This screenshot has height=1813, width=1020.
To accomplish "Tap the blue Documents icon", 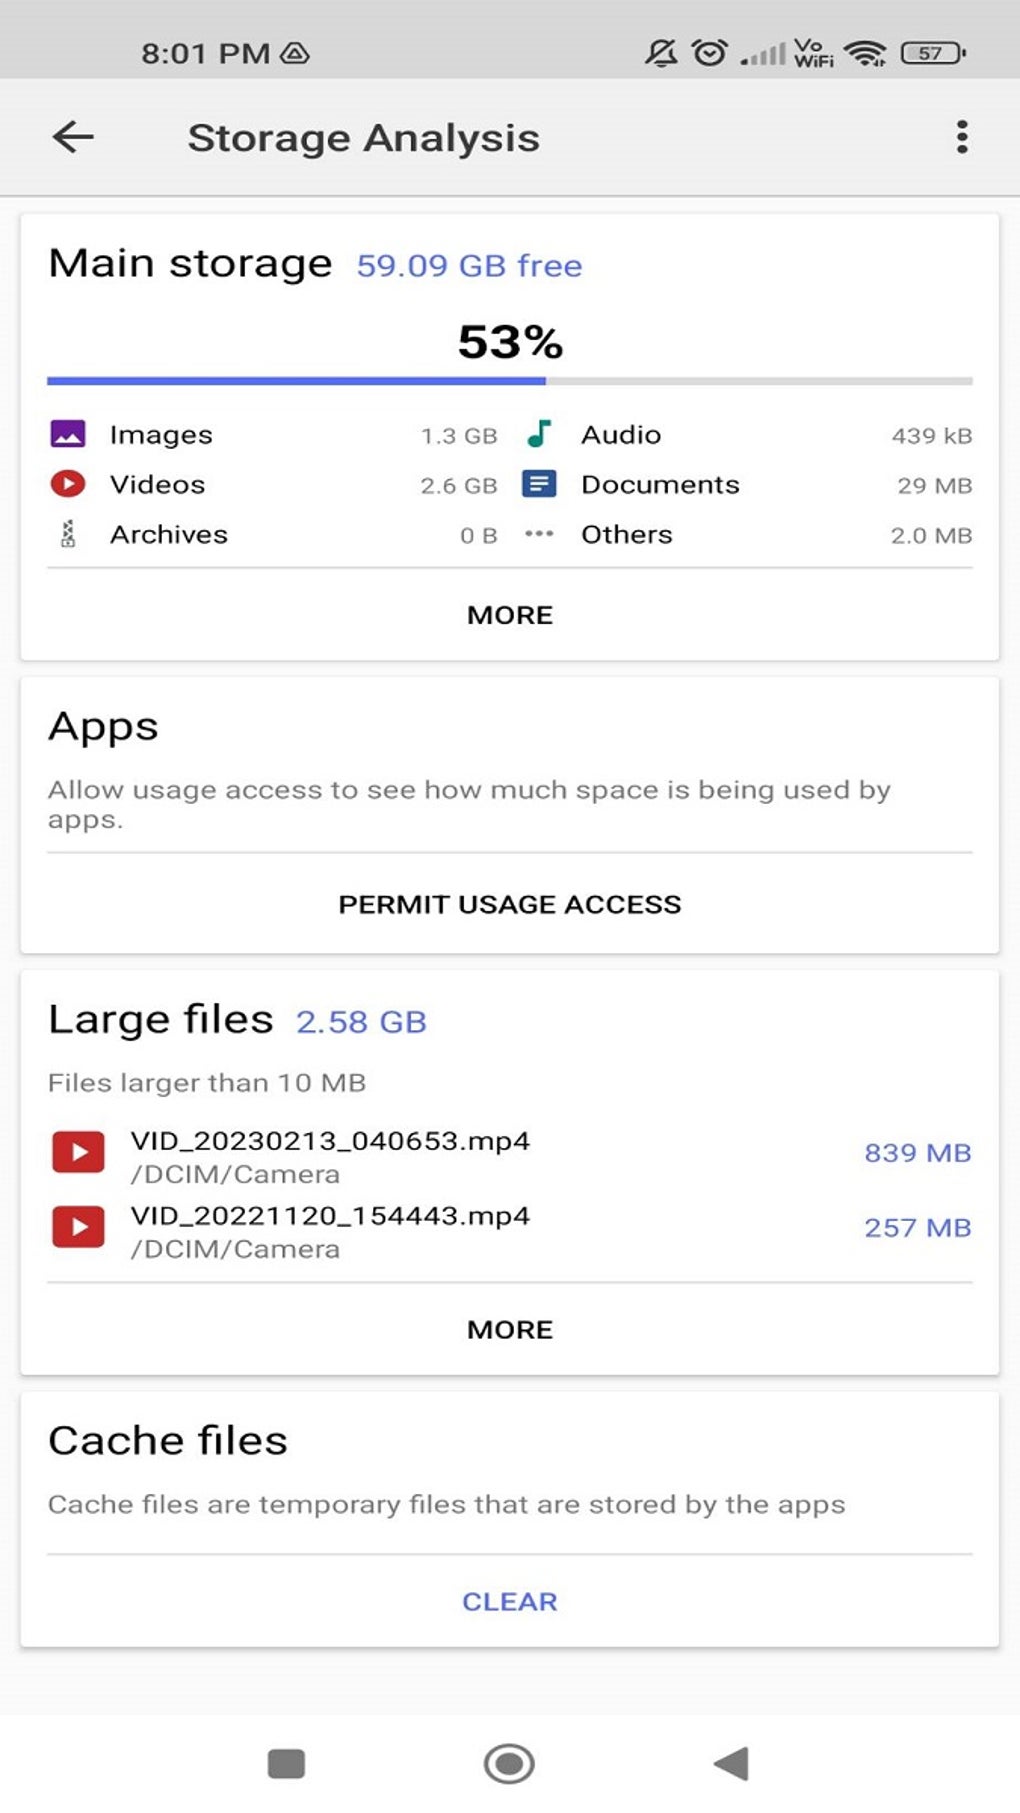I will pos(539,484).
